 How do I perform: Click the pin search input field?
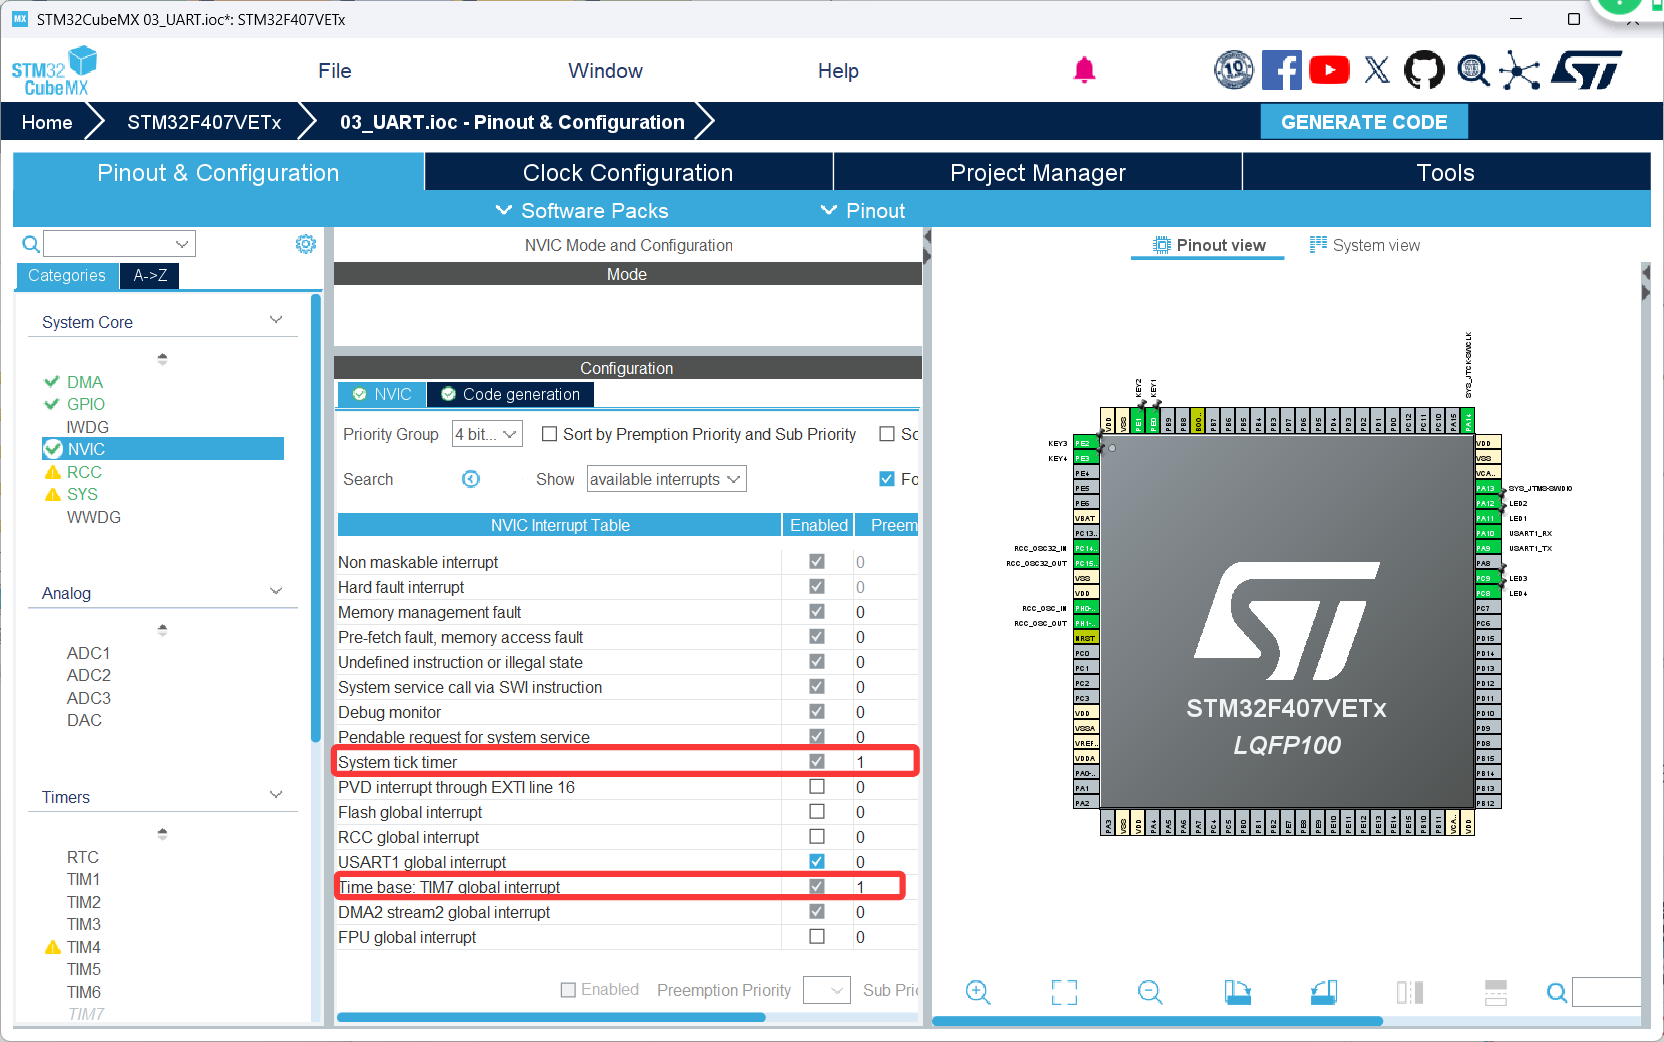click(x=1607, y=992)
